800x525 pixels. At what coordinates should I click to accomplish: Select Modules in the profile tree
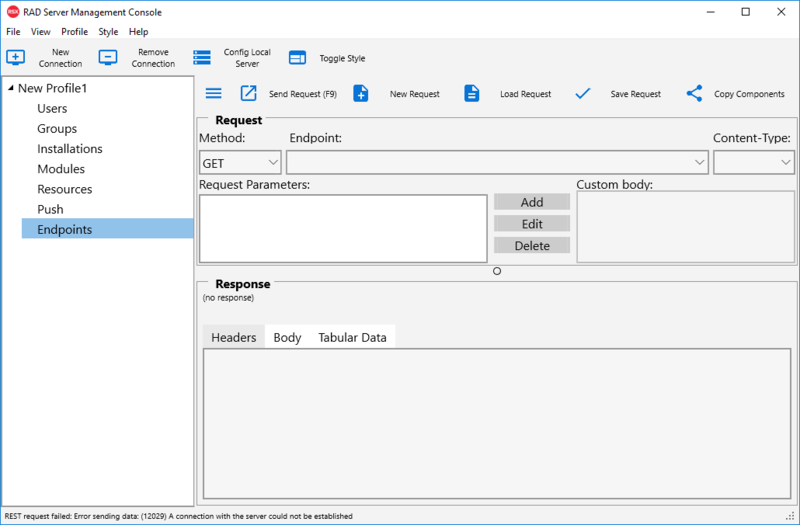[61, 169]
